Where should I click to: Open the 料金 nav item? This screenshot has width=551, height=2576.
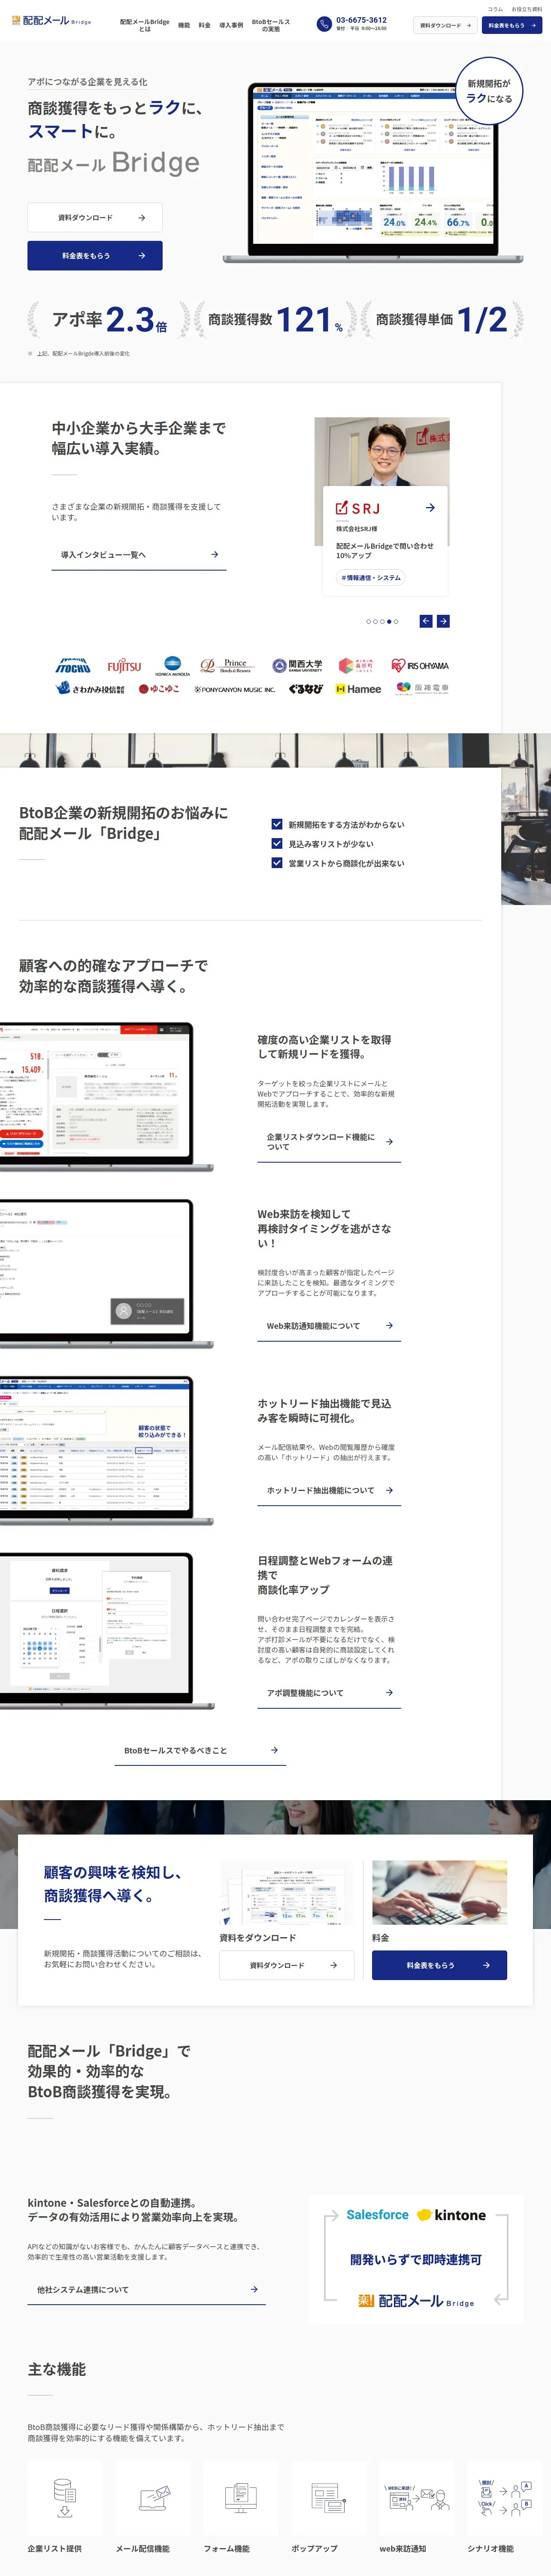pyautogui.click(x=205, y=25)
